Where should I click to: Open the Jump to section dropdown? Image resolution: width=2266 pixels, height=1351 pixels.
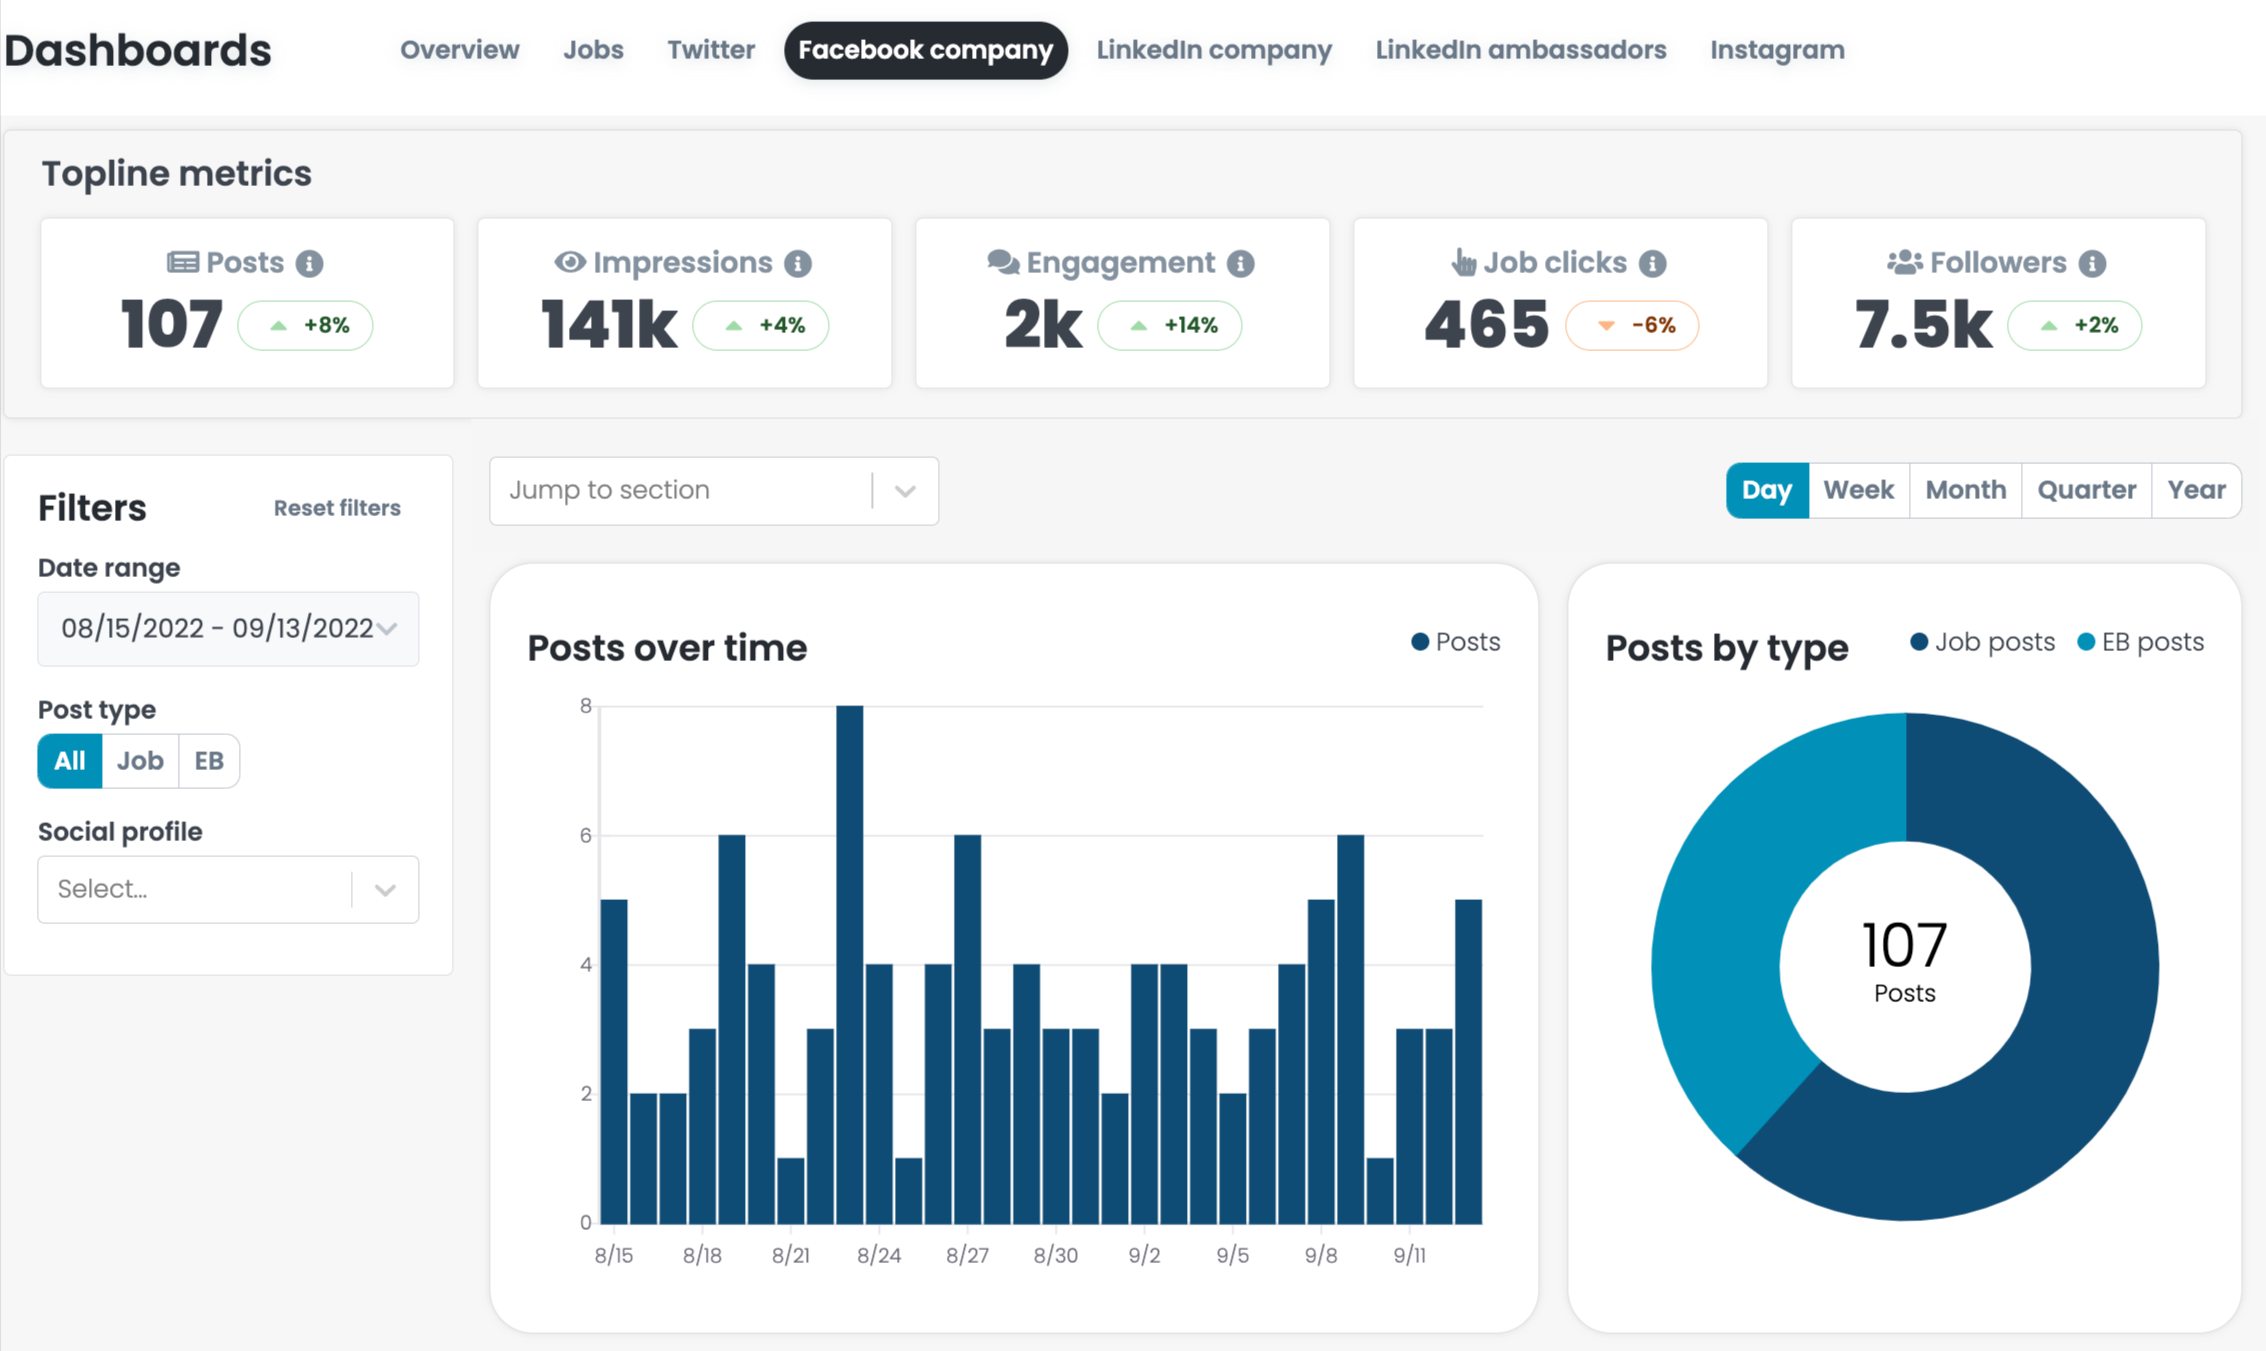[713, 491]
